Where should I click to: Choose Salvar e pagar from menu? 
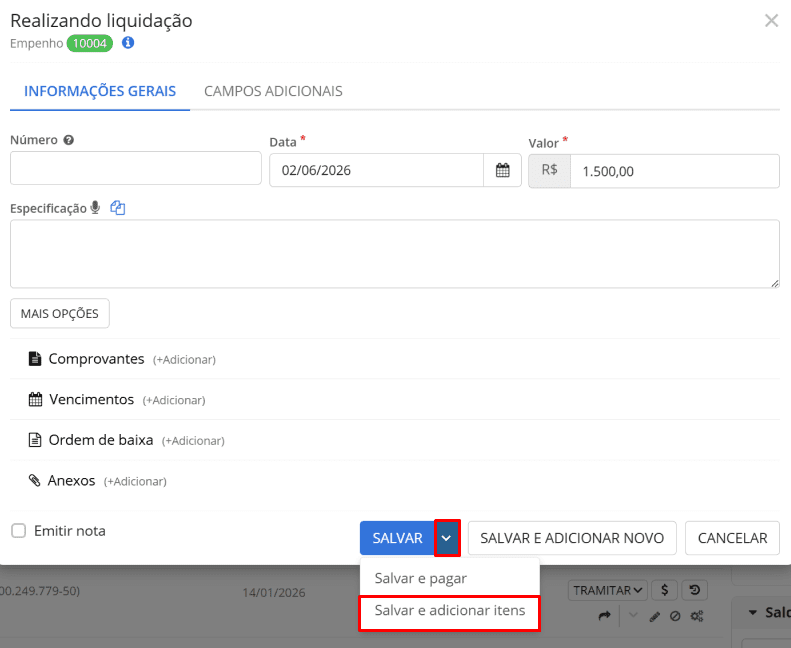pos(420,578)
